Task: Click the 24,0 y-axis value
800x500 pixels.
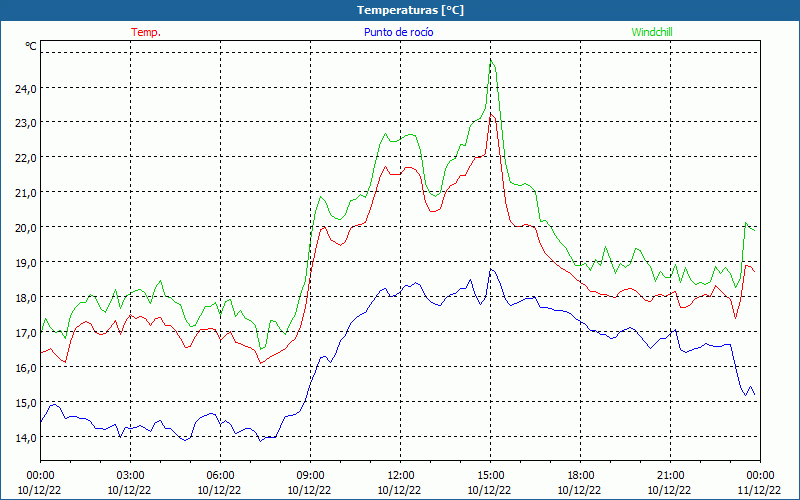Action: tap(25, 89)
